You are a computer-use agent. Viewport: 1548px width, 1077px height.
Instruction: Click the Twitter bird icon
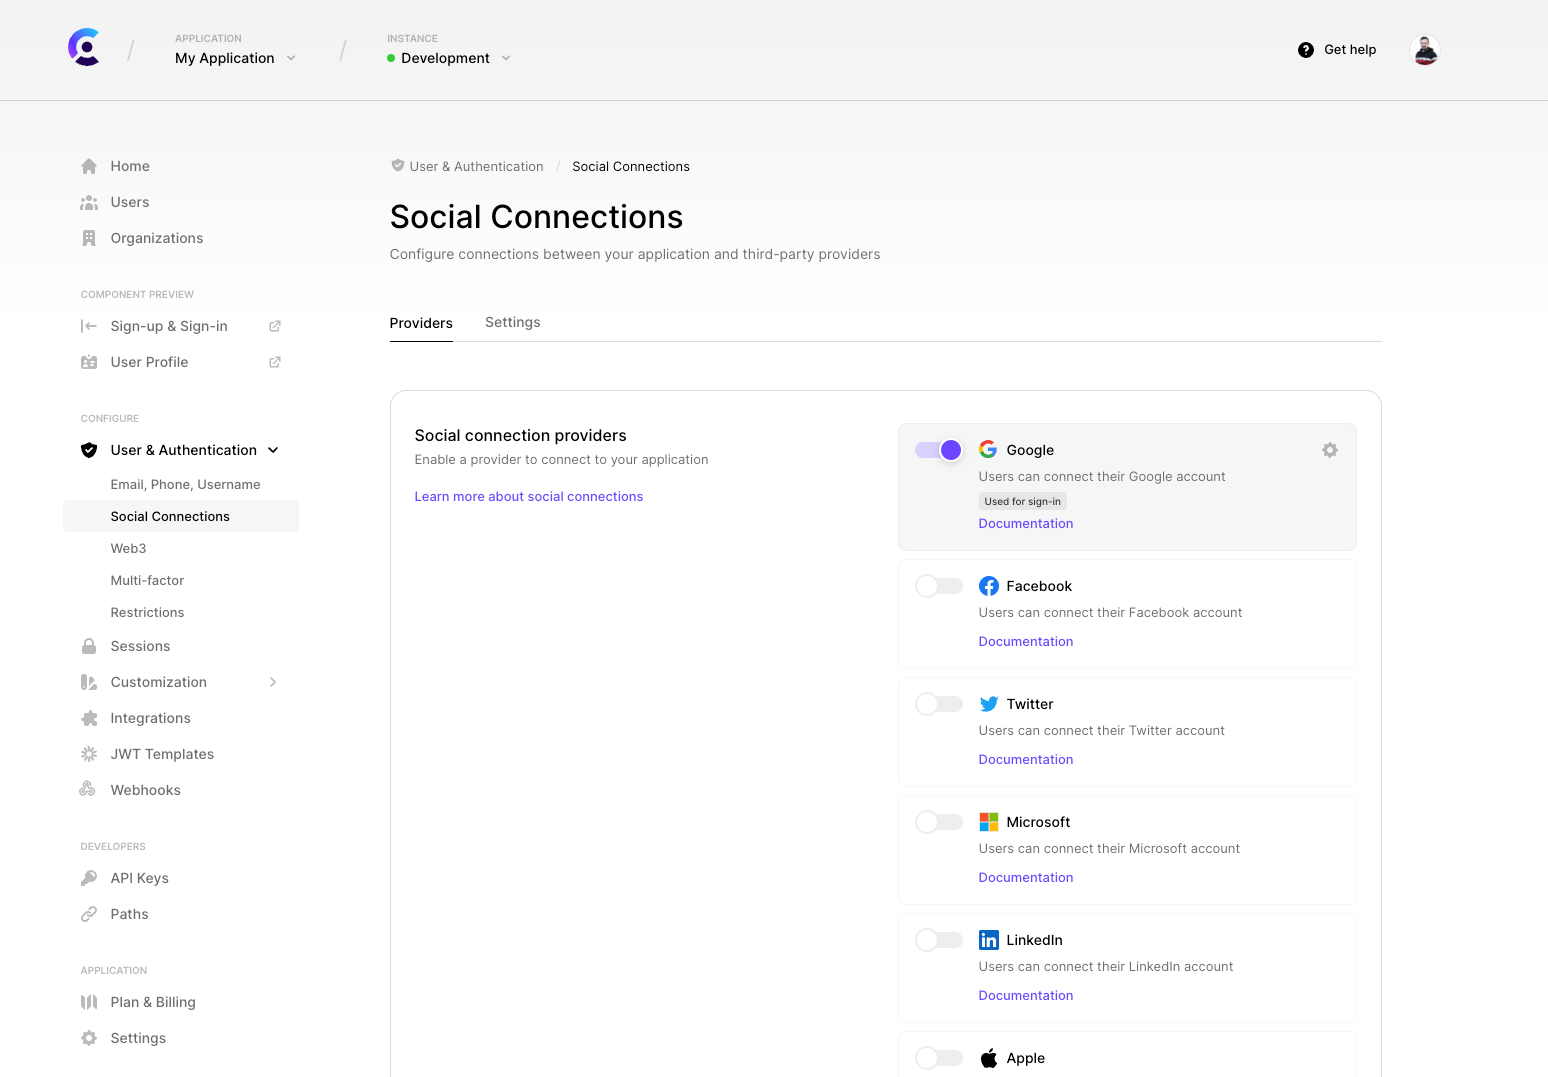(x=989, y=704)
